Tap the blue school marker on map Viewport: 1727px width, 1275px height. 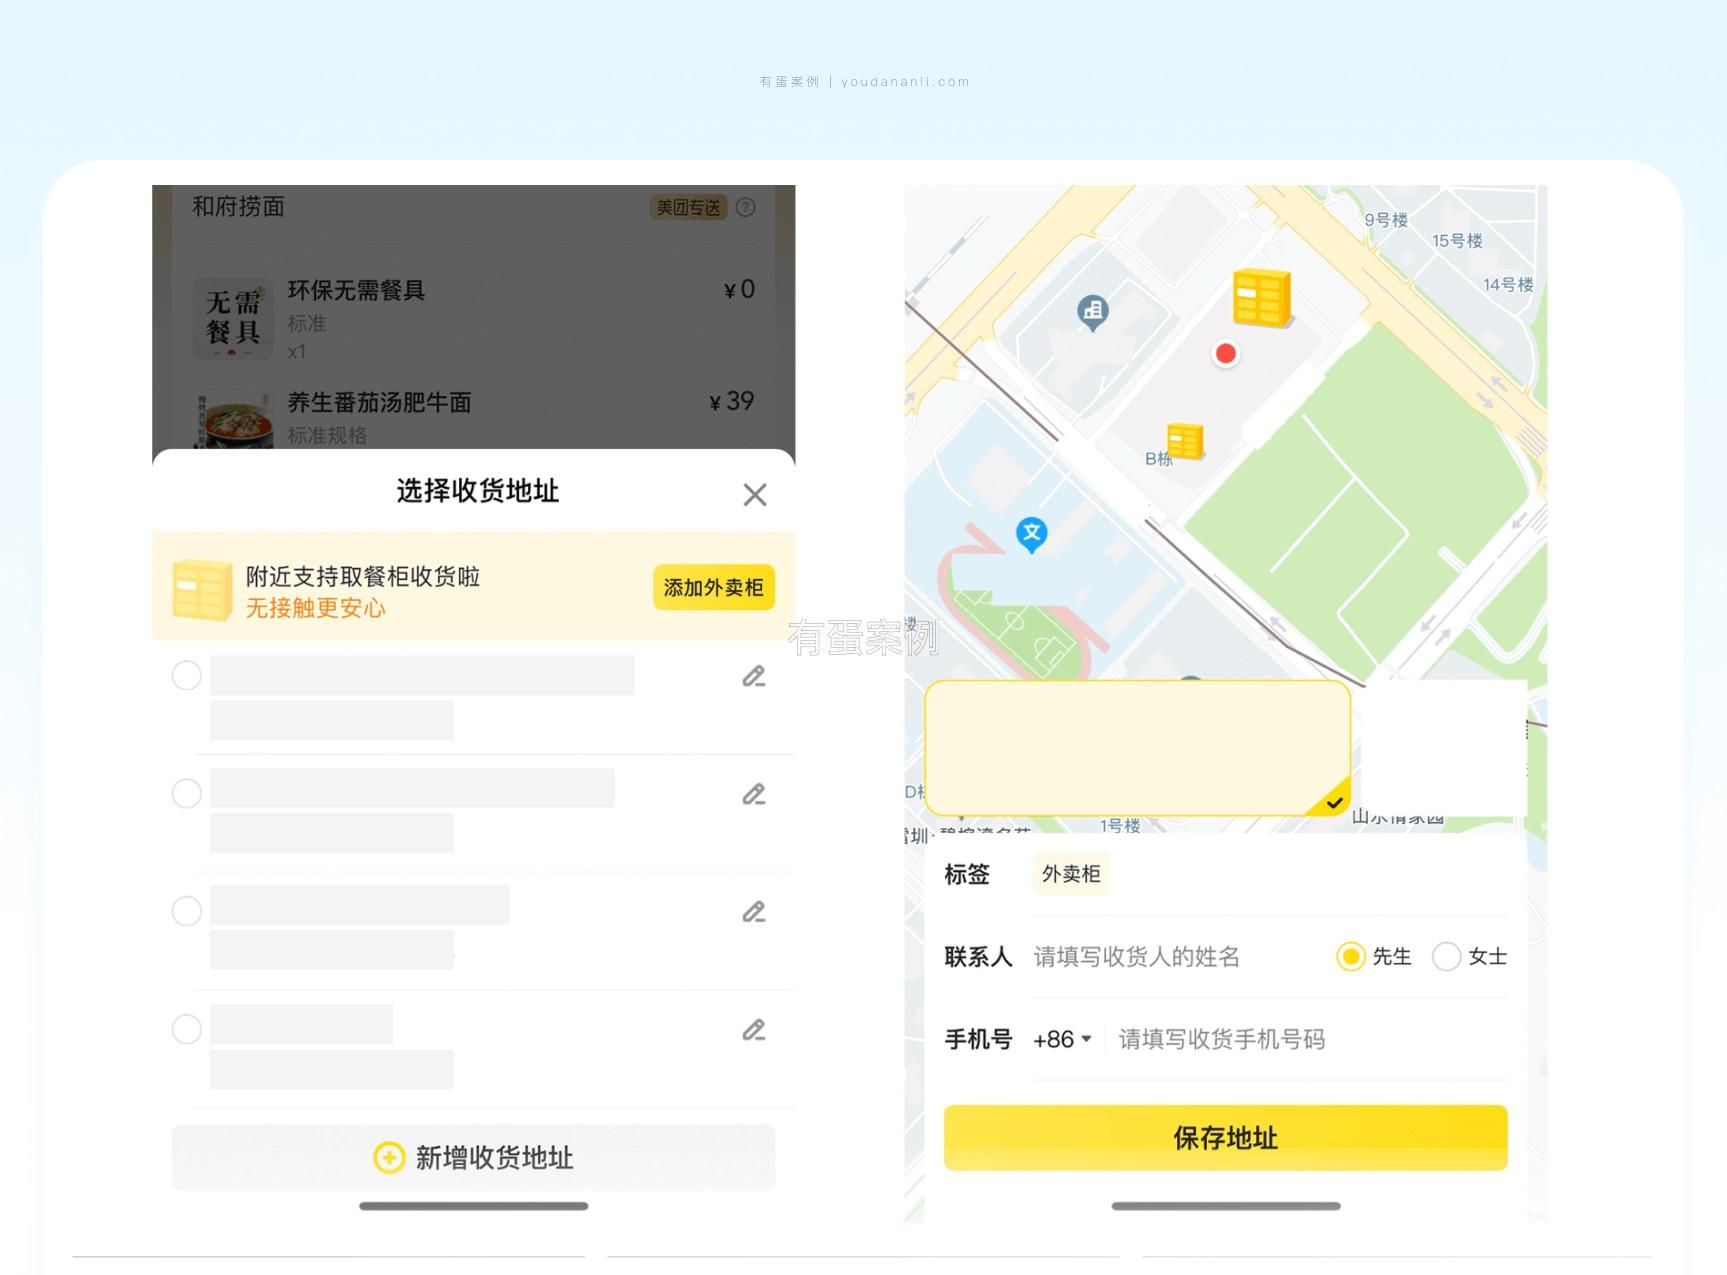(1031, 533)
